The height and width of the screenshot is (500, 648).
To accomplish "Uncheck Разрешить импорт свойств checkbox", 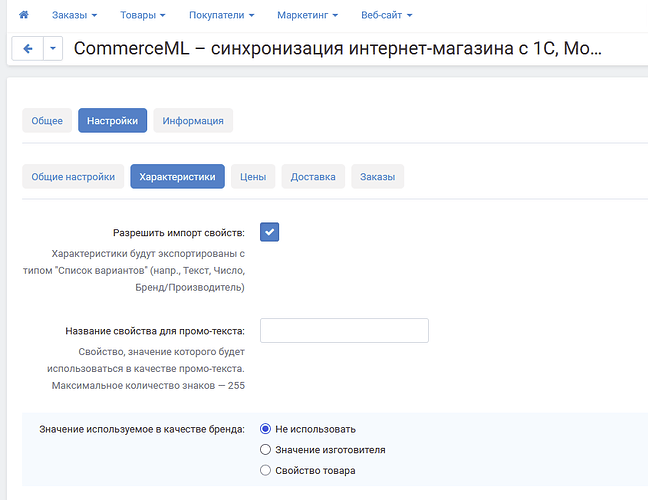I will pos(269,232).
